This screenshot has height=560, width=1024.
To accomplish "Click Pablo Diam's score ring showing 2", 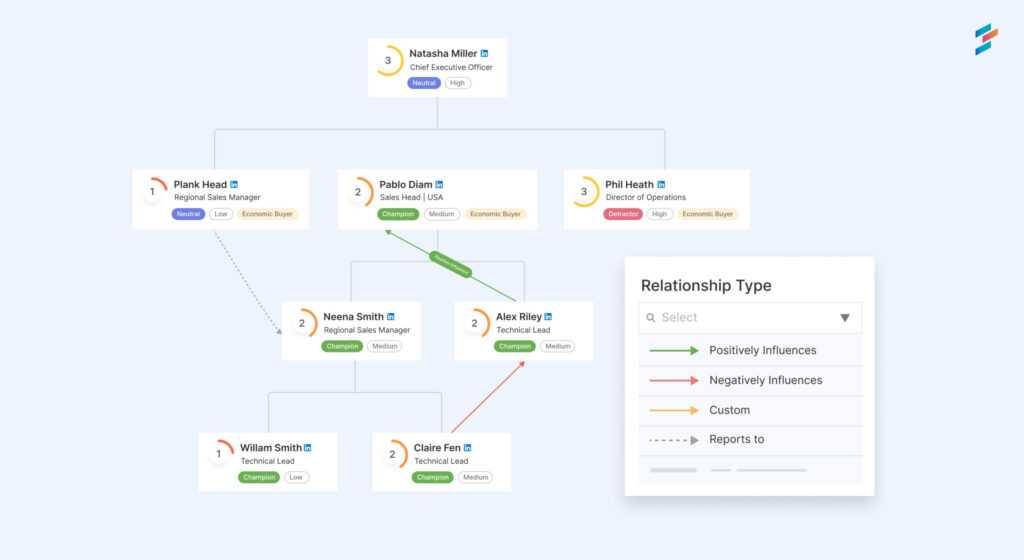I will coord(358,192).
